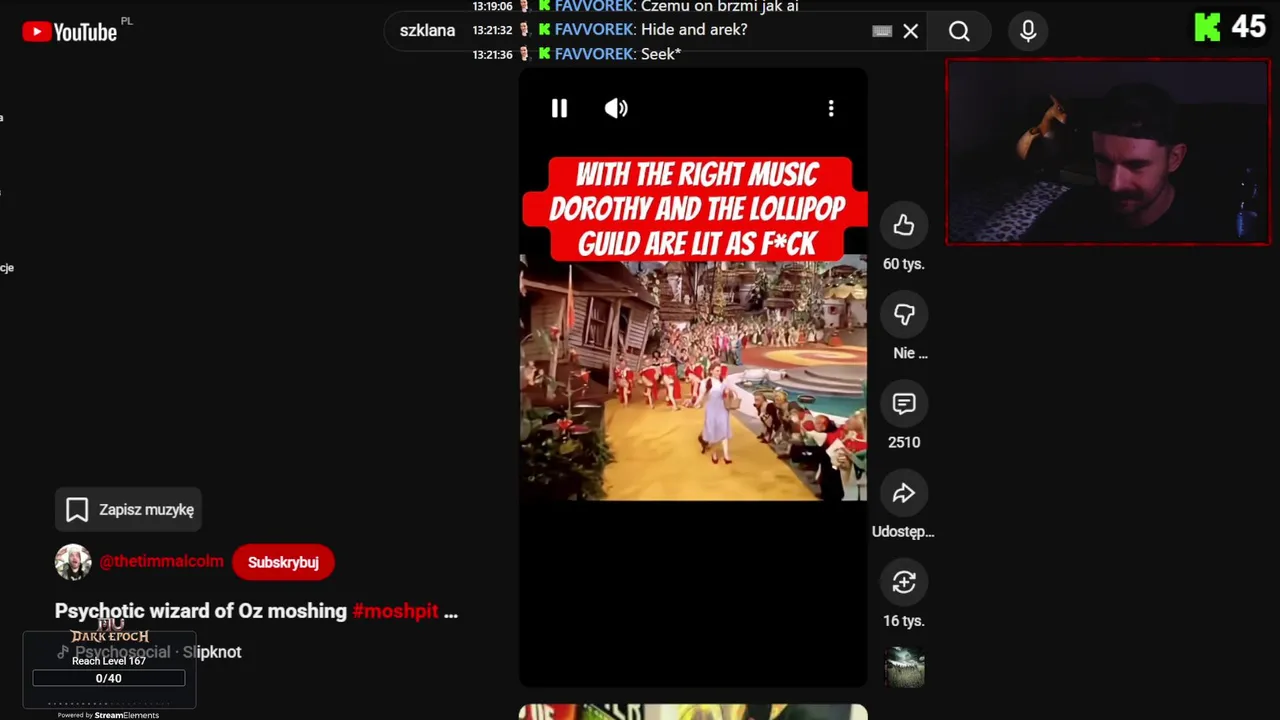Click the 0/40 goal progress bar
Viewport: 1280px width, 720px height.
[109, 678]
